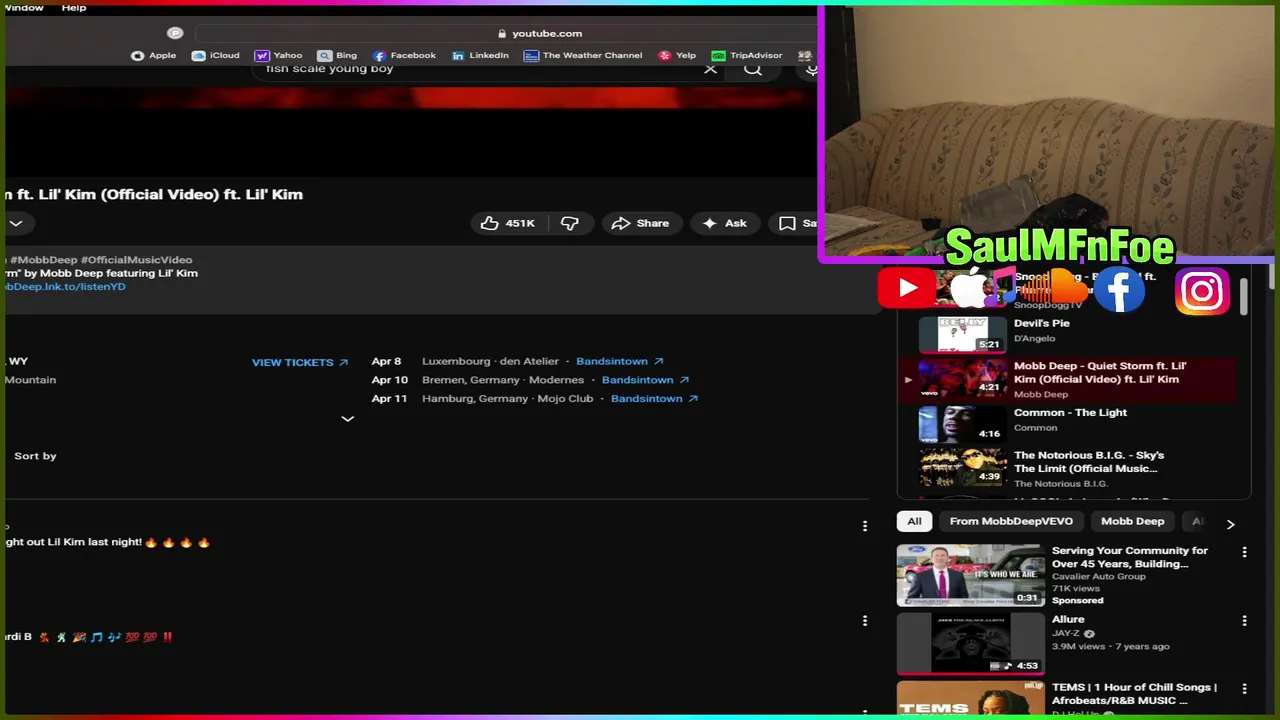The image size is (1280, 720).
Task: Click the 'Serving Your Community' video title
Action: coord(1129,557)
